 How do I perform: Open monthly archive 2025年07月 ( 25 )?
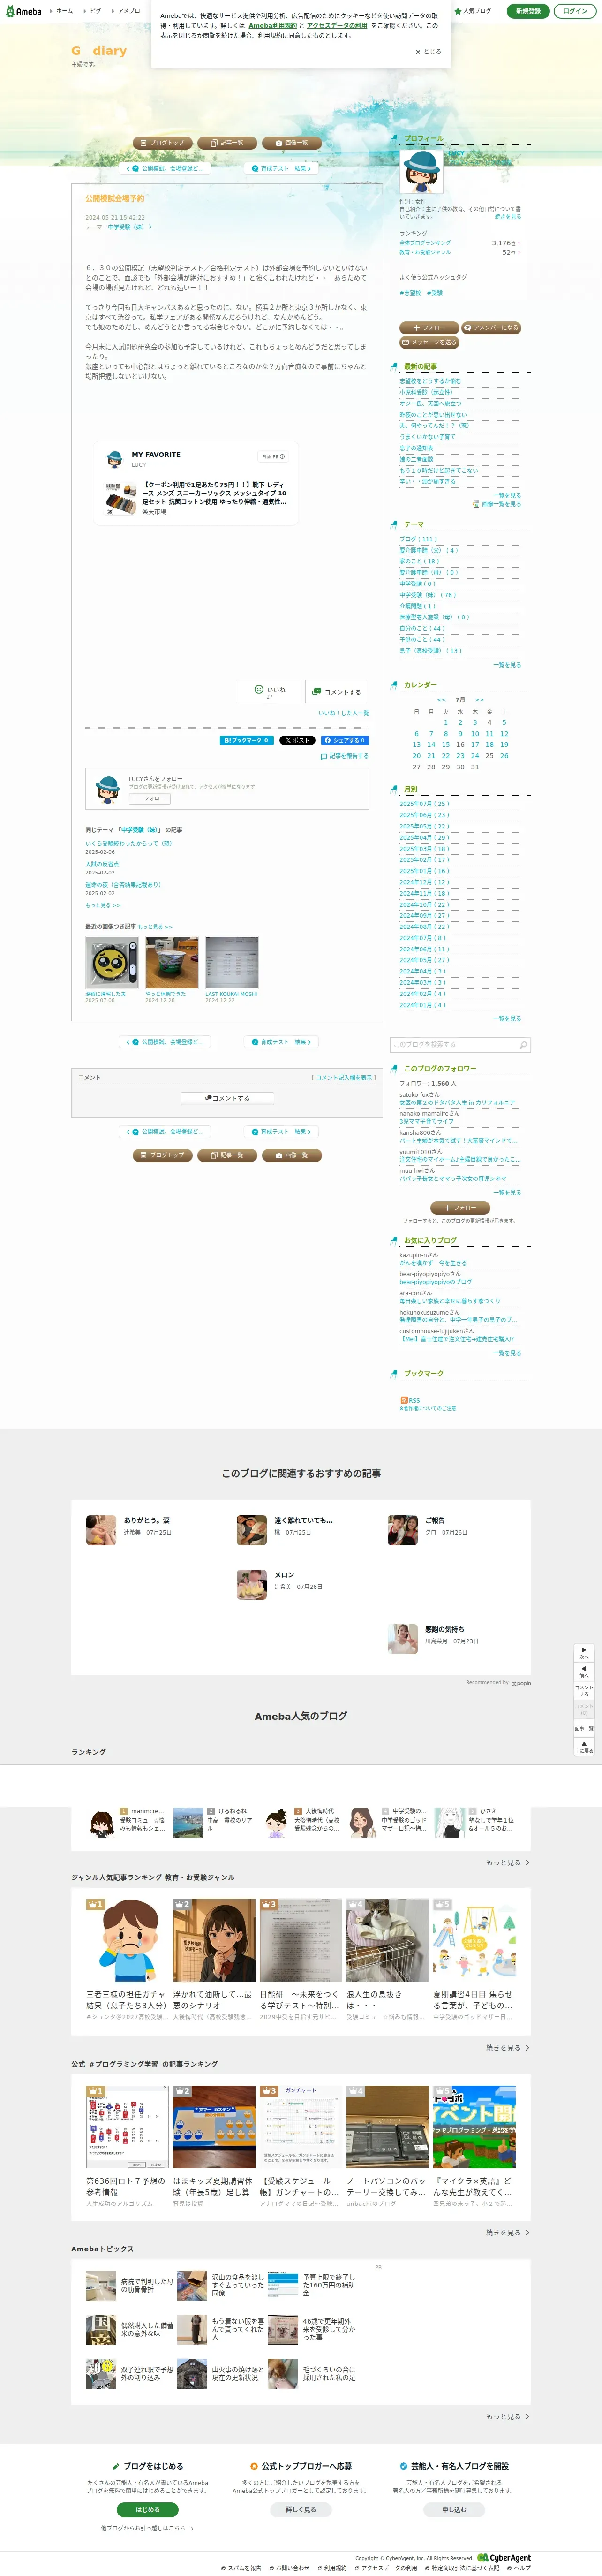tap(424, 804)
